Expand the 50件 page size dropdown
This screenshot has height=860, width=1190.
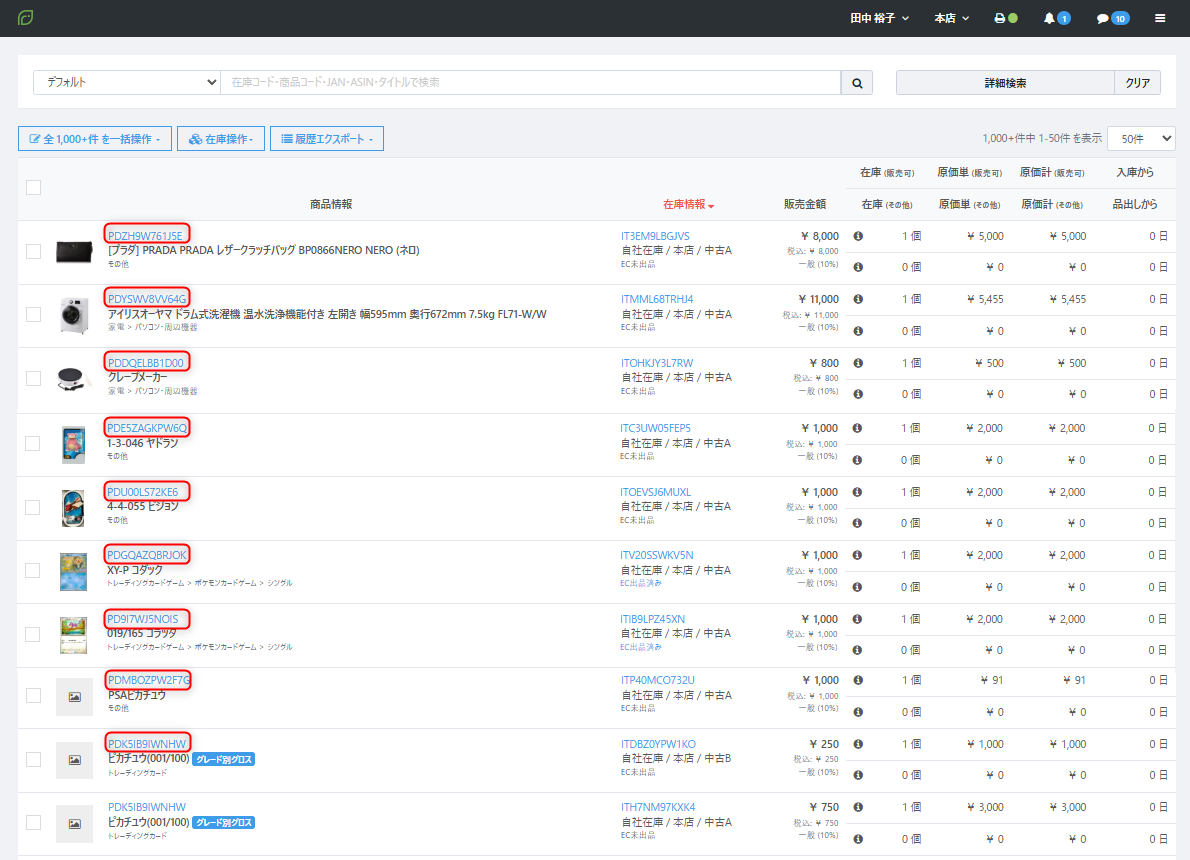click(x=1140, y=139)
